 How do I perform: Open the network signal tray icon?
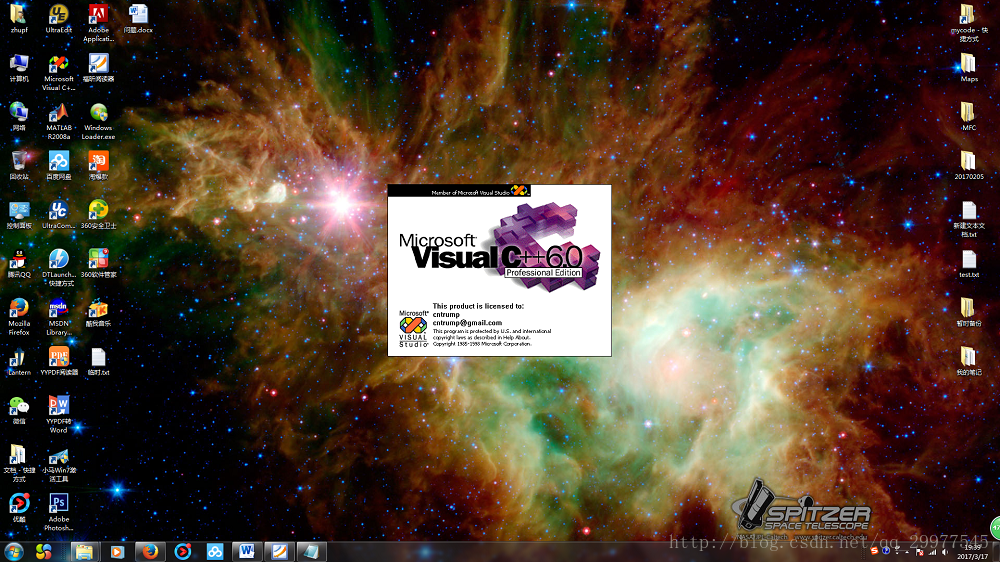tap(932, 552)
